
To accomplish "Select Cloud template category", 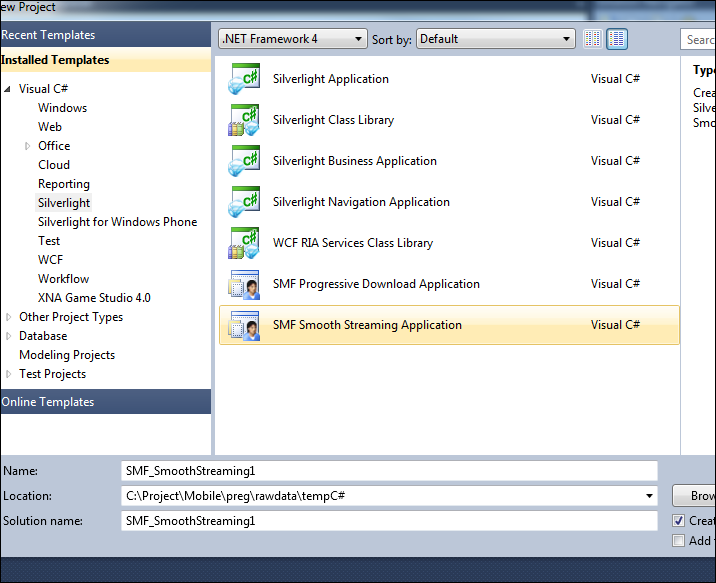I will click(54, 165).
